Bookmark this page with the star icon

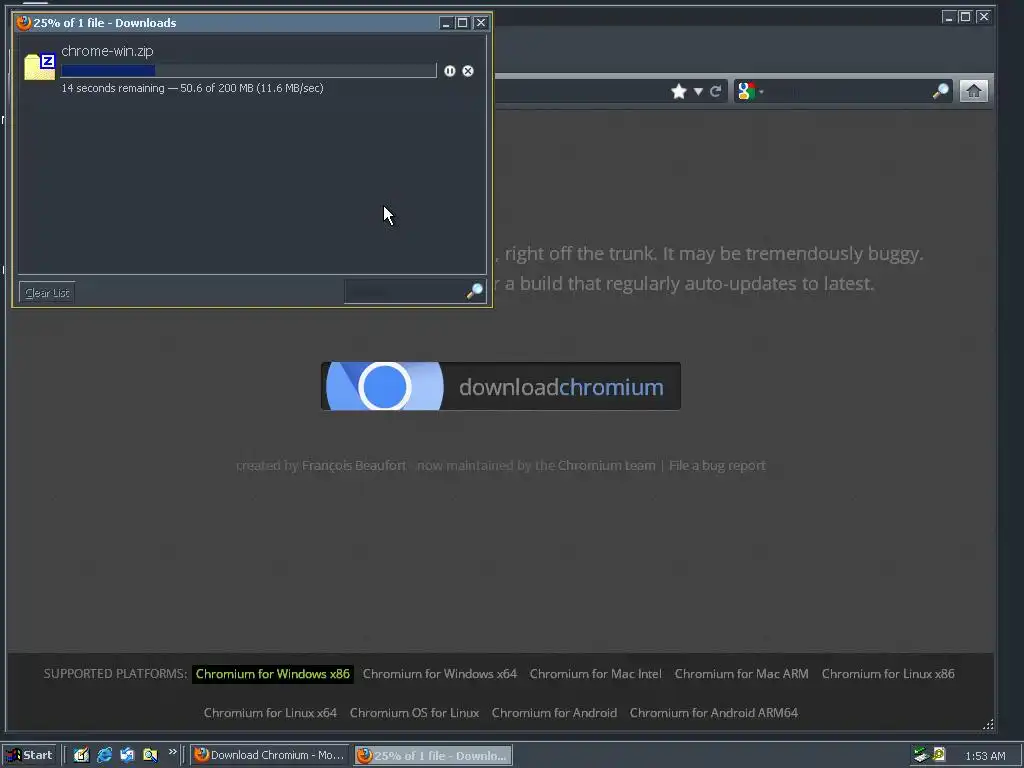tap(679, 91)
